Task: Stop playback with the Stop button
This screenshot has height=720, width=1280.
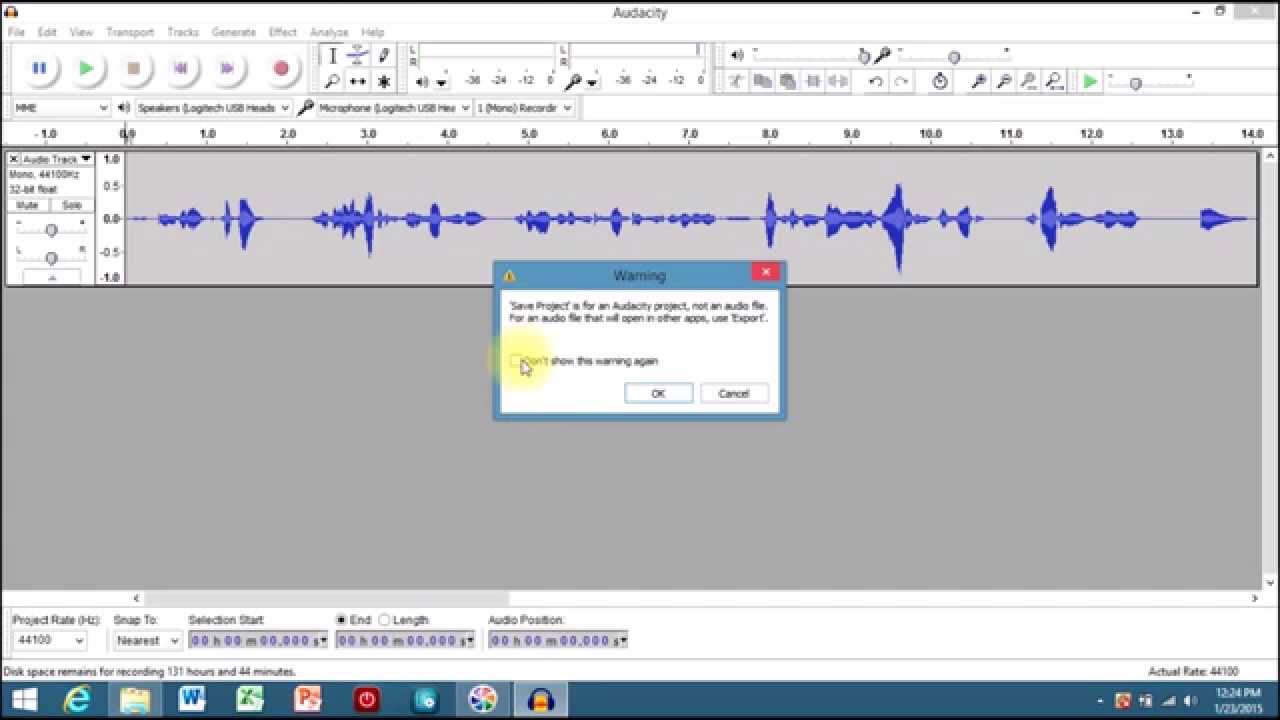Action: [x=133, y=68]
